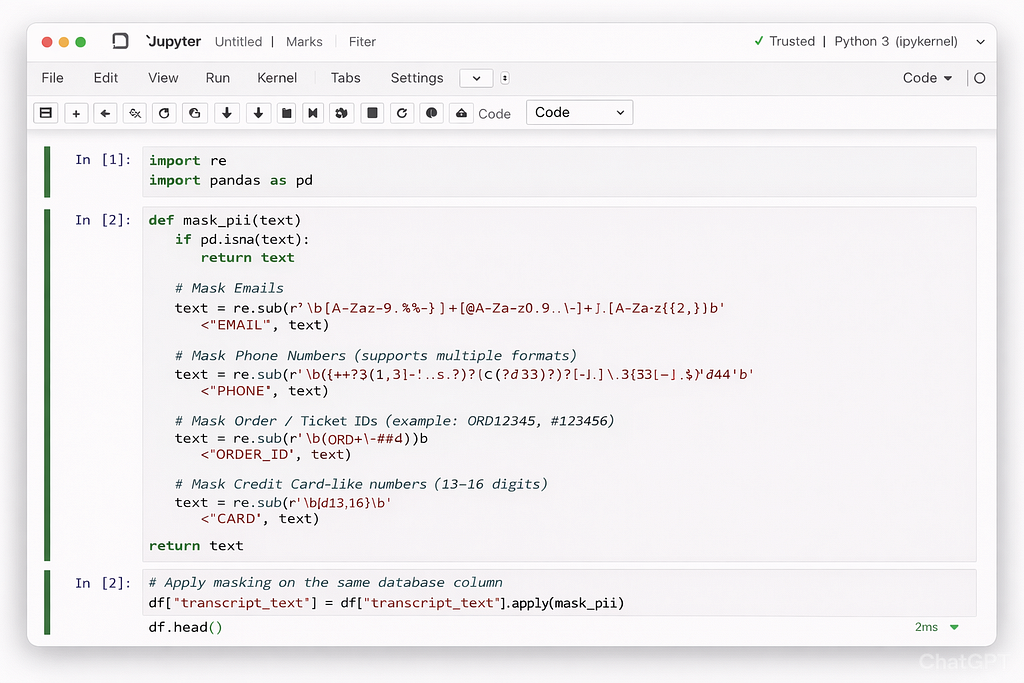This screenshot has width=1024, height=683.
Task: Click the save notebook toolbar icon
Action: pos(46,113)
